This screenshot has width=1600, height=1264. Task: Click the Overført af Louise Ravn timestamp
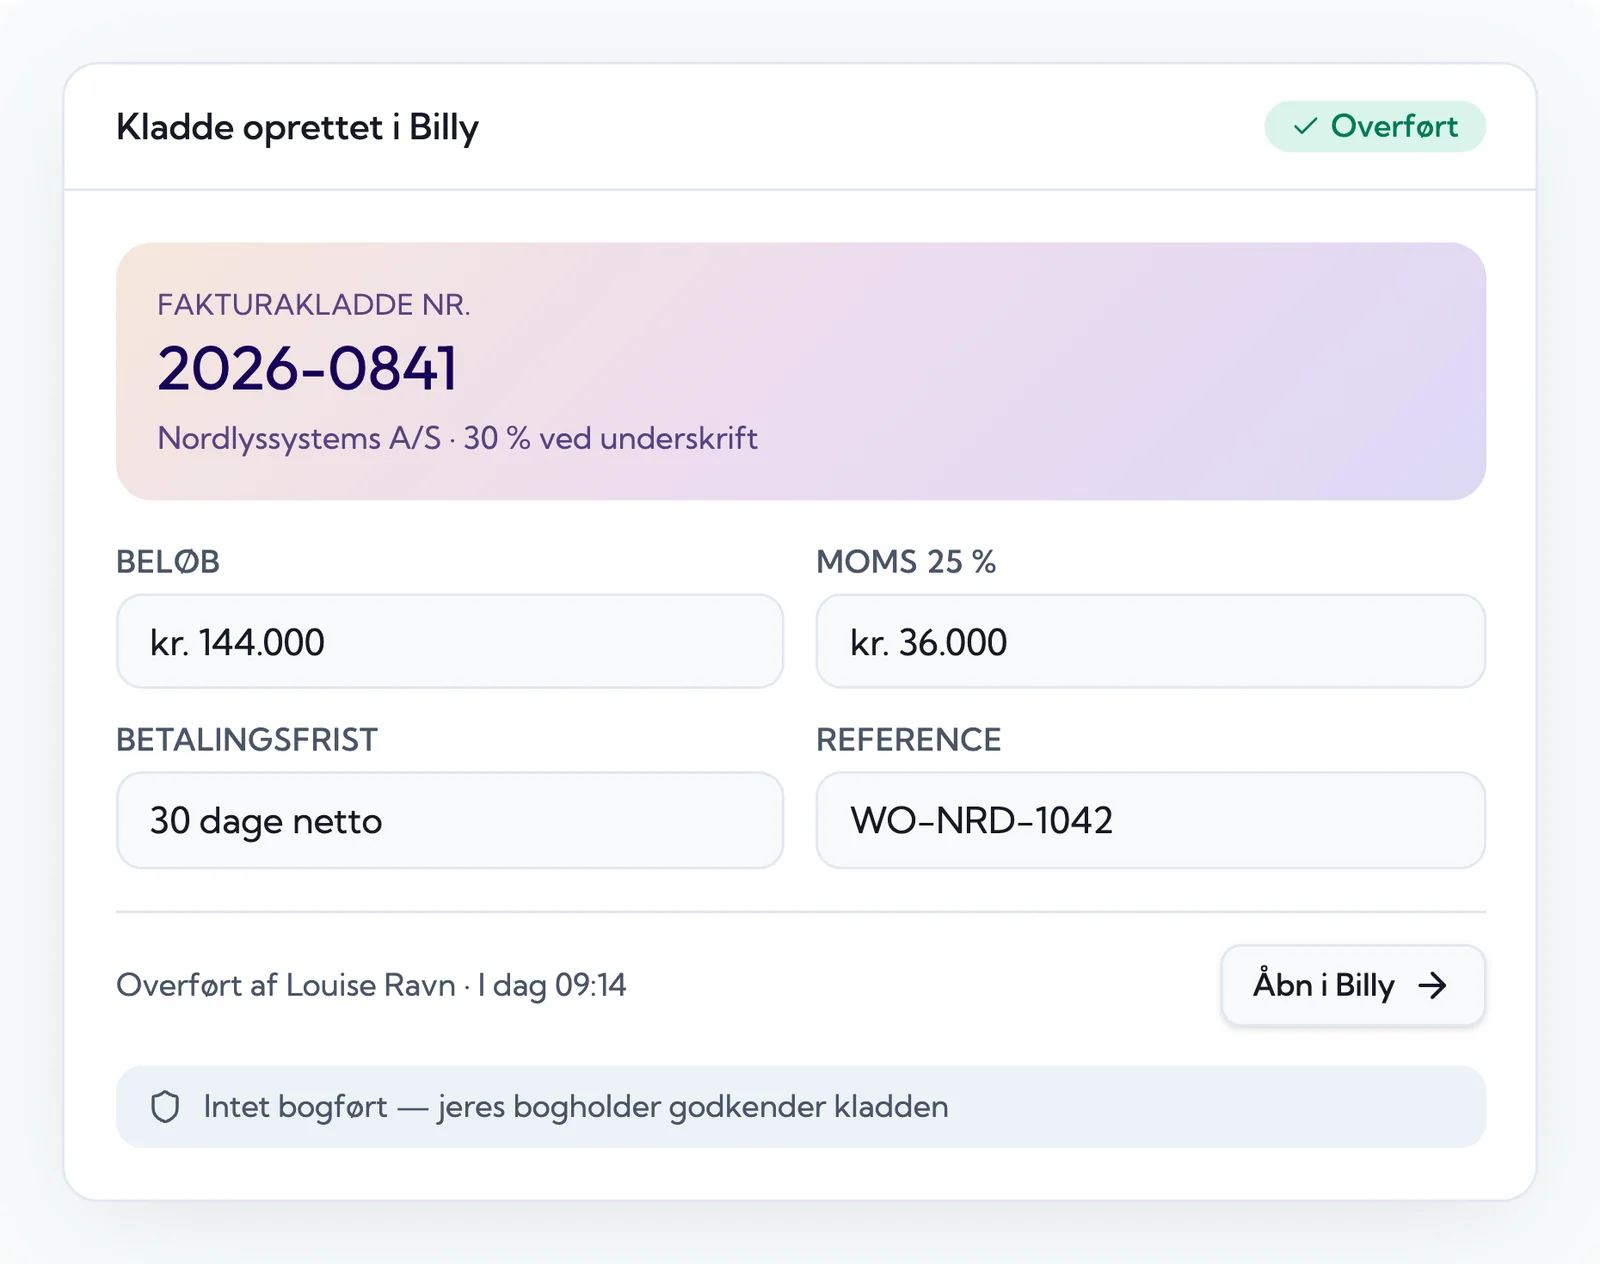[371, 985]
